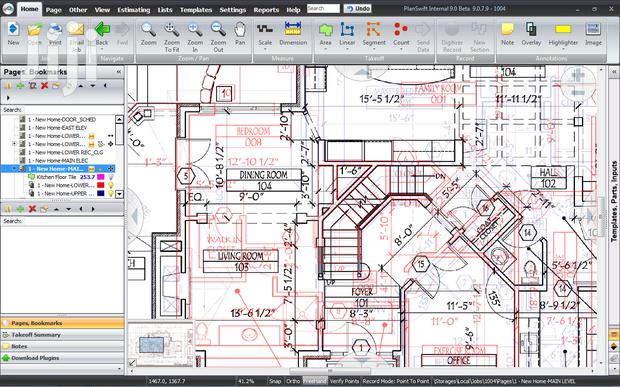620x387 pixels.
Task: Open the Area tool dropdown arrow
Action: [325, 49]
